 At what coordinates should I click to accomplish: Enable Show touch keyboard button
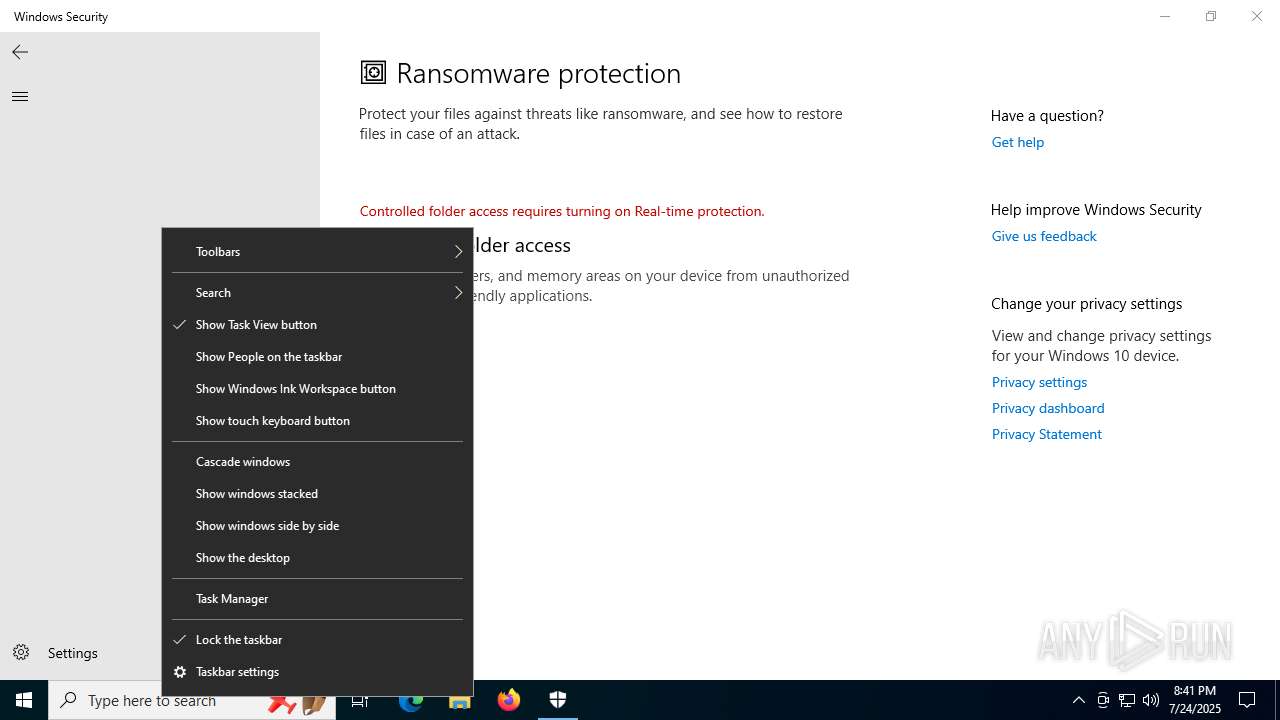(317, 421)
